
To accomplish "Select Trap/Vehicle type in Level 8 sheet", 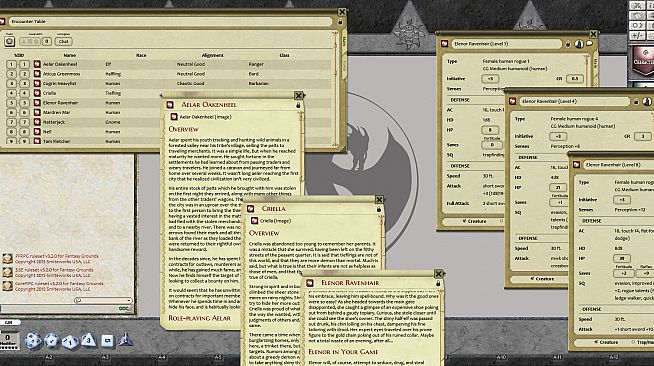I will pyautogui.click(x=643, y=342).
